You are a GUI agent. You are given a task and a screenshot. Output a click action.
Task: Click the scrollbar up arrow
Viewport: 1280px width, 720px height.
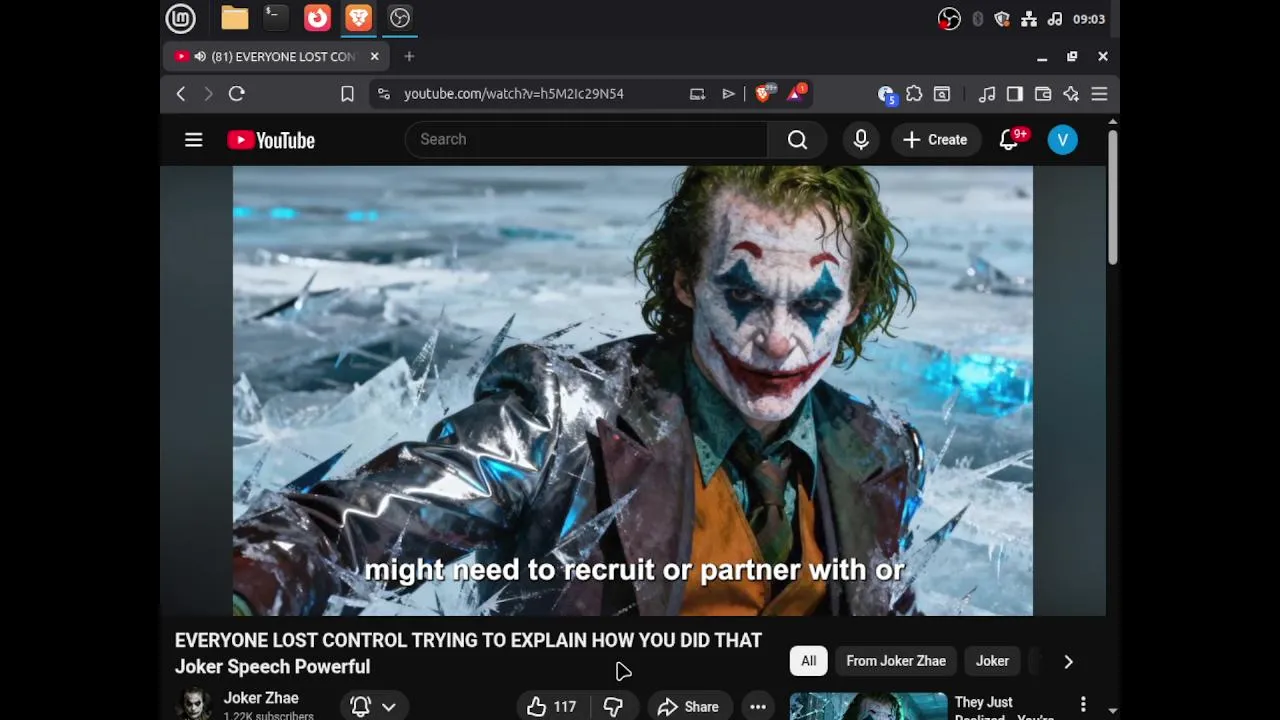point(1112,122)
